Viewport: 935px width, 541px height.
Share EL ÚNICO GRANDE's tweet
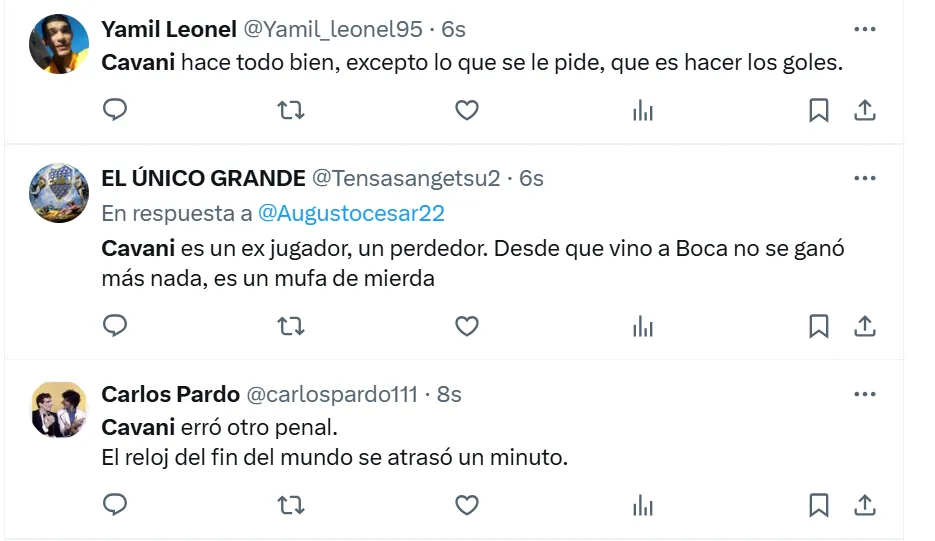865,326
